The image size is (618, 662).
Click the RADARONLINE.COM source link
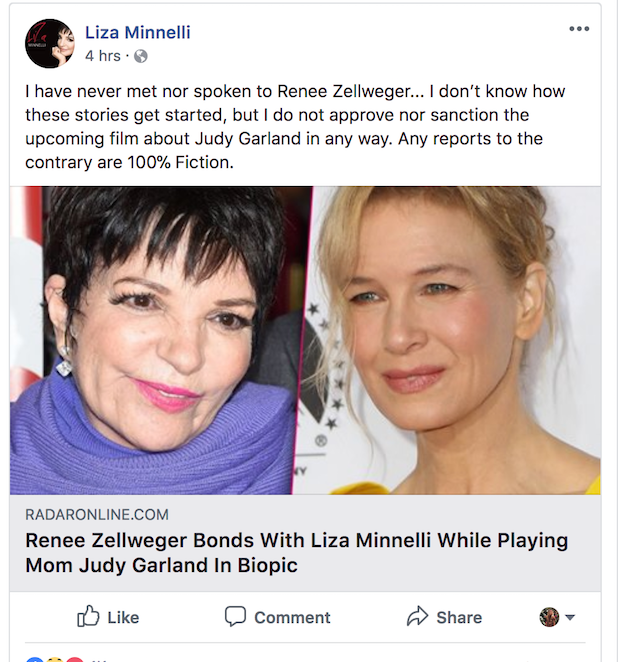pyautogui.click(x=97, y=515)
